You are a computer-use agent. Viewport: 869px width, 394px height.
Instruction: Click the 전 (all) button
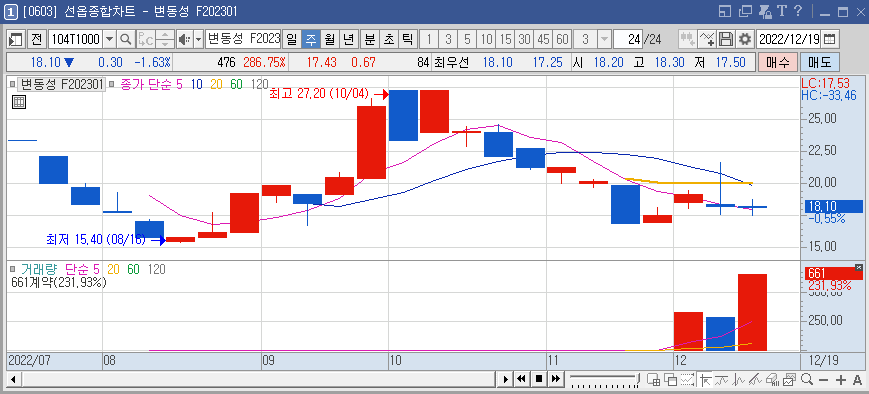[37, 39]
